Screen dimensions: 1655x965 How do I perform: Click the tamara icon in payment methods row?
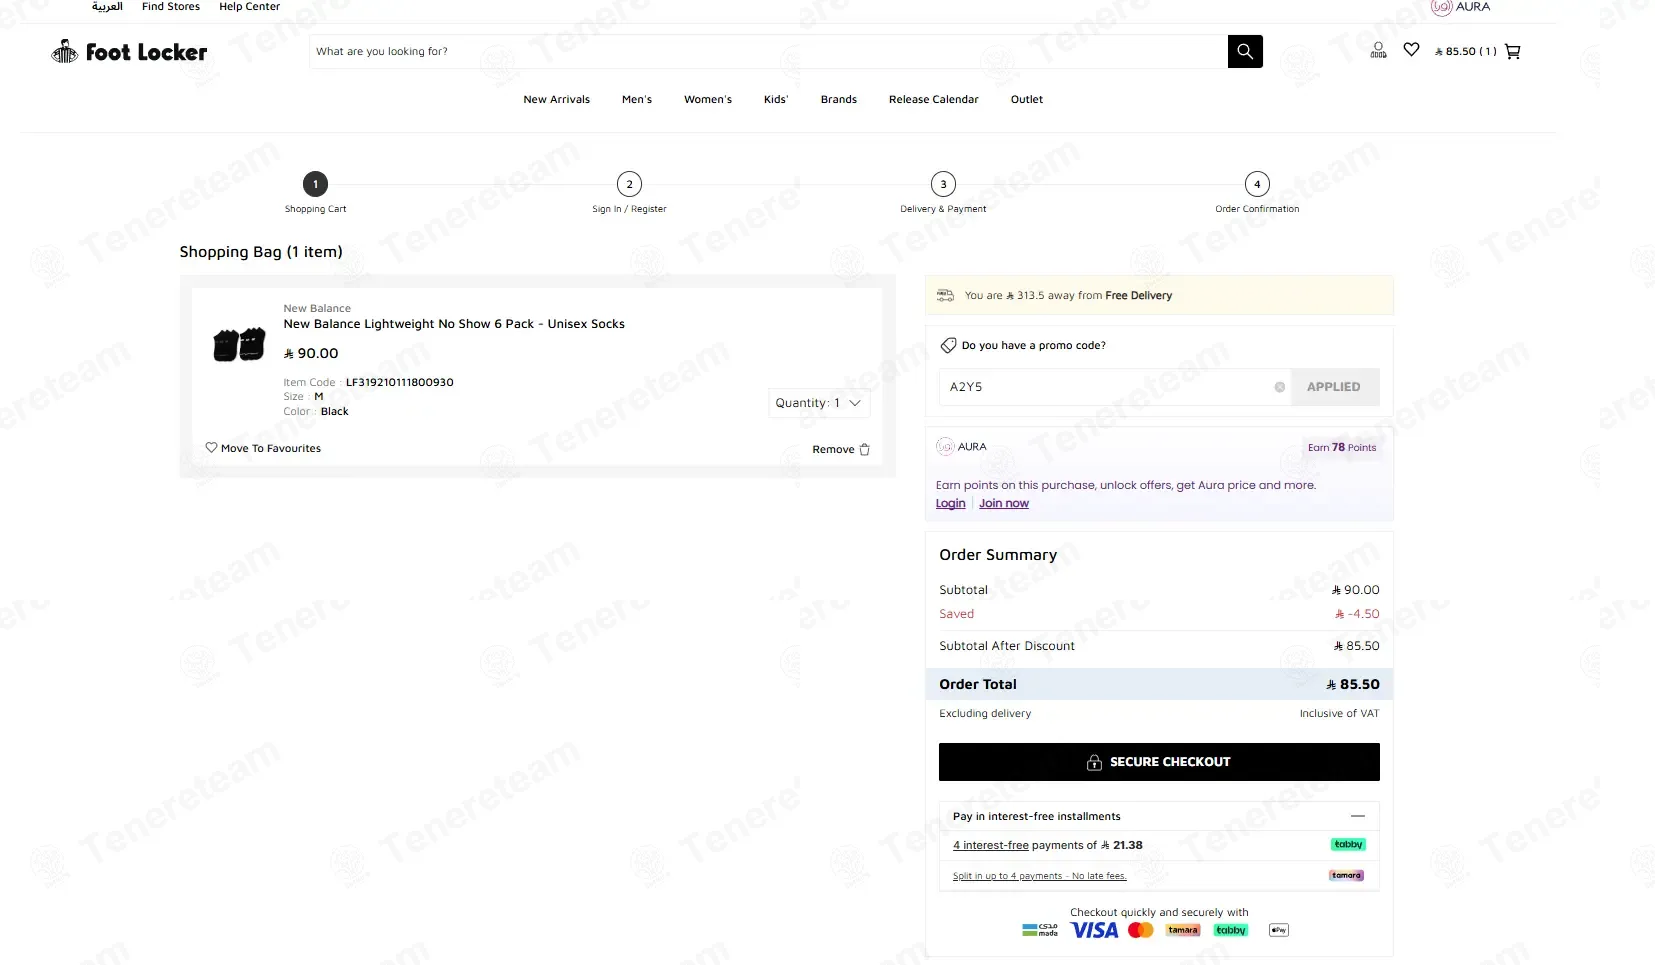[1183, 930]
